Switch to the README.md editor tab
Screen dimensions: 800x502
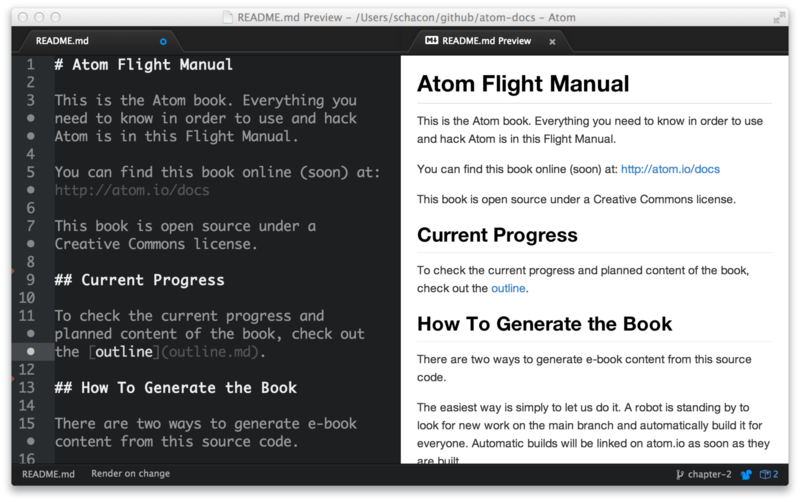[62, 41]
